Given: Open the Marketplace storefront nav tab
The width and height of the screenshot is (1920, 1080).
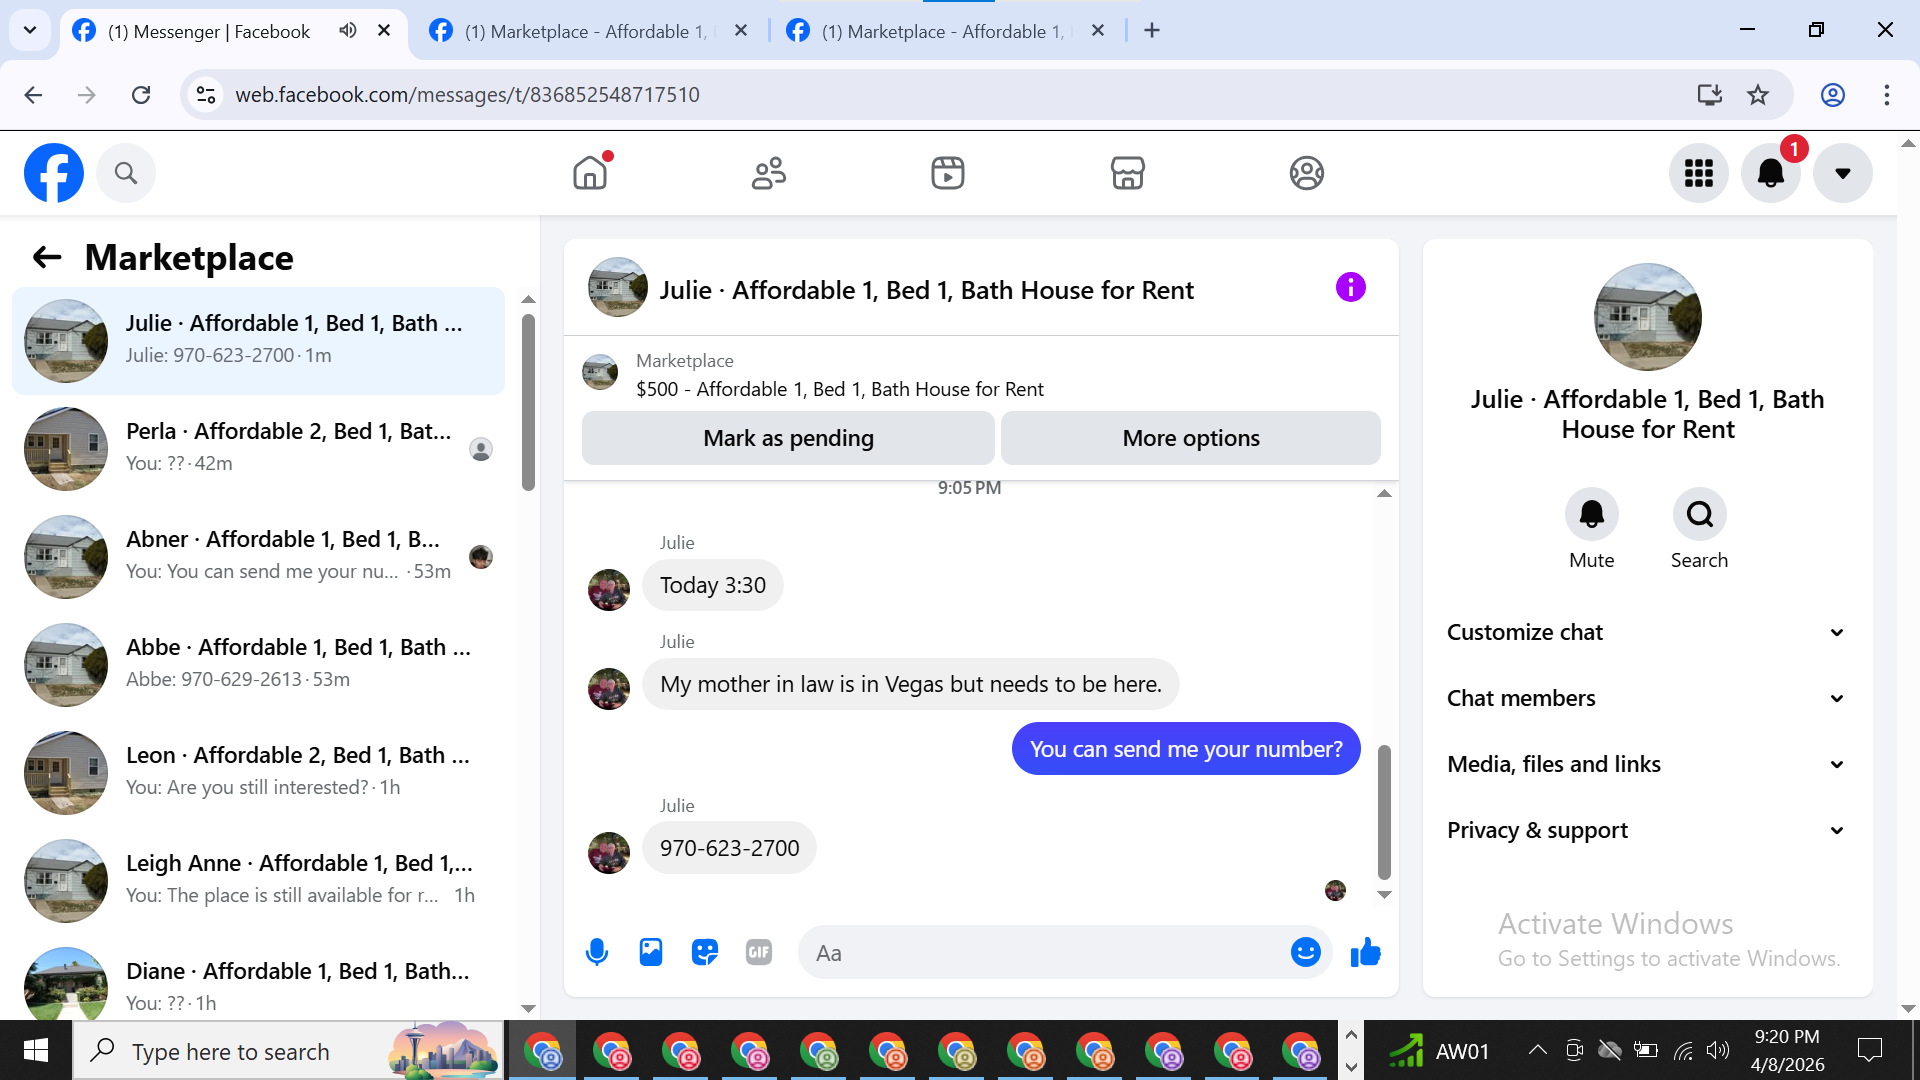Looking at the screenshot, I should point(1127,173).
